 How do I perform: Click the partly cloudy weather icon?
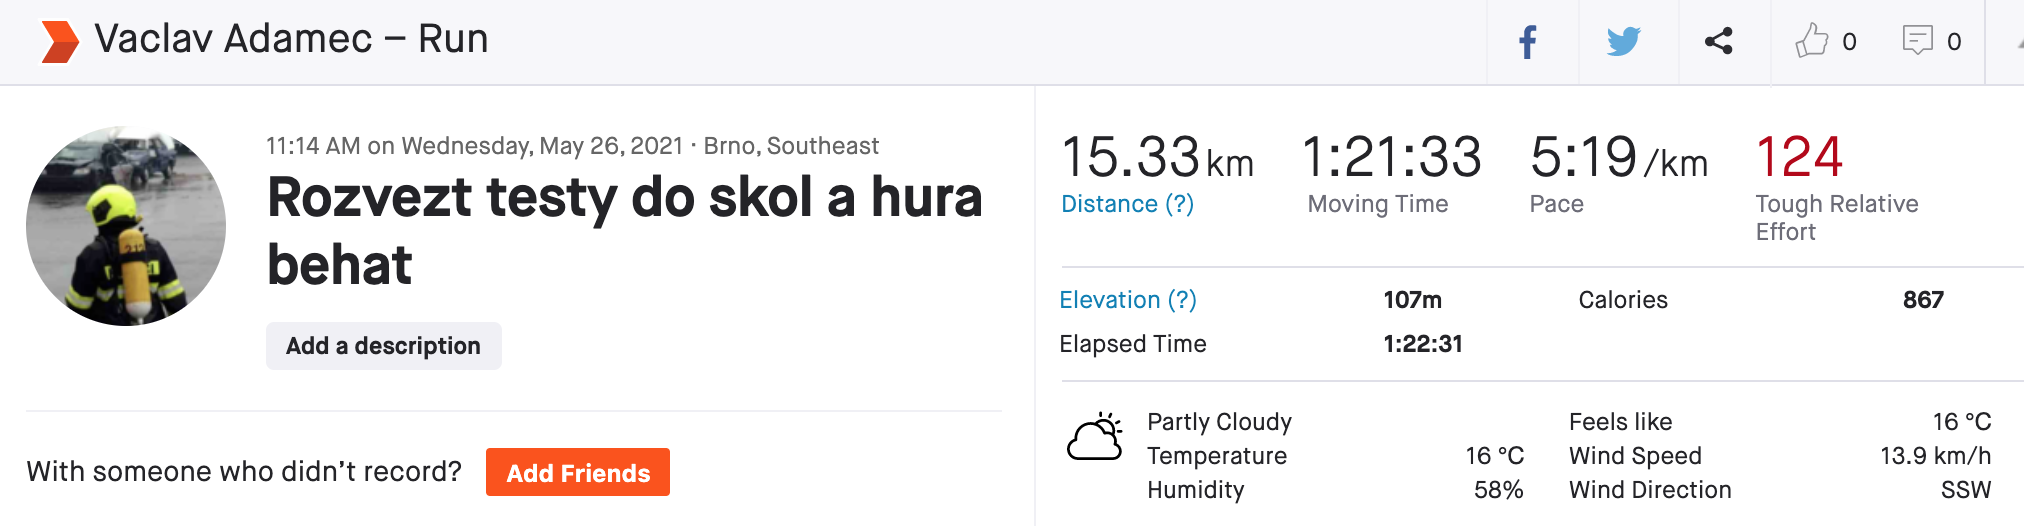pos(1095,437)
